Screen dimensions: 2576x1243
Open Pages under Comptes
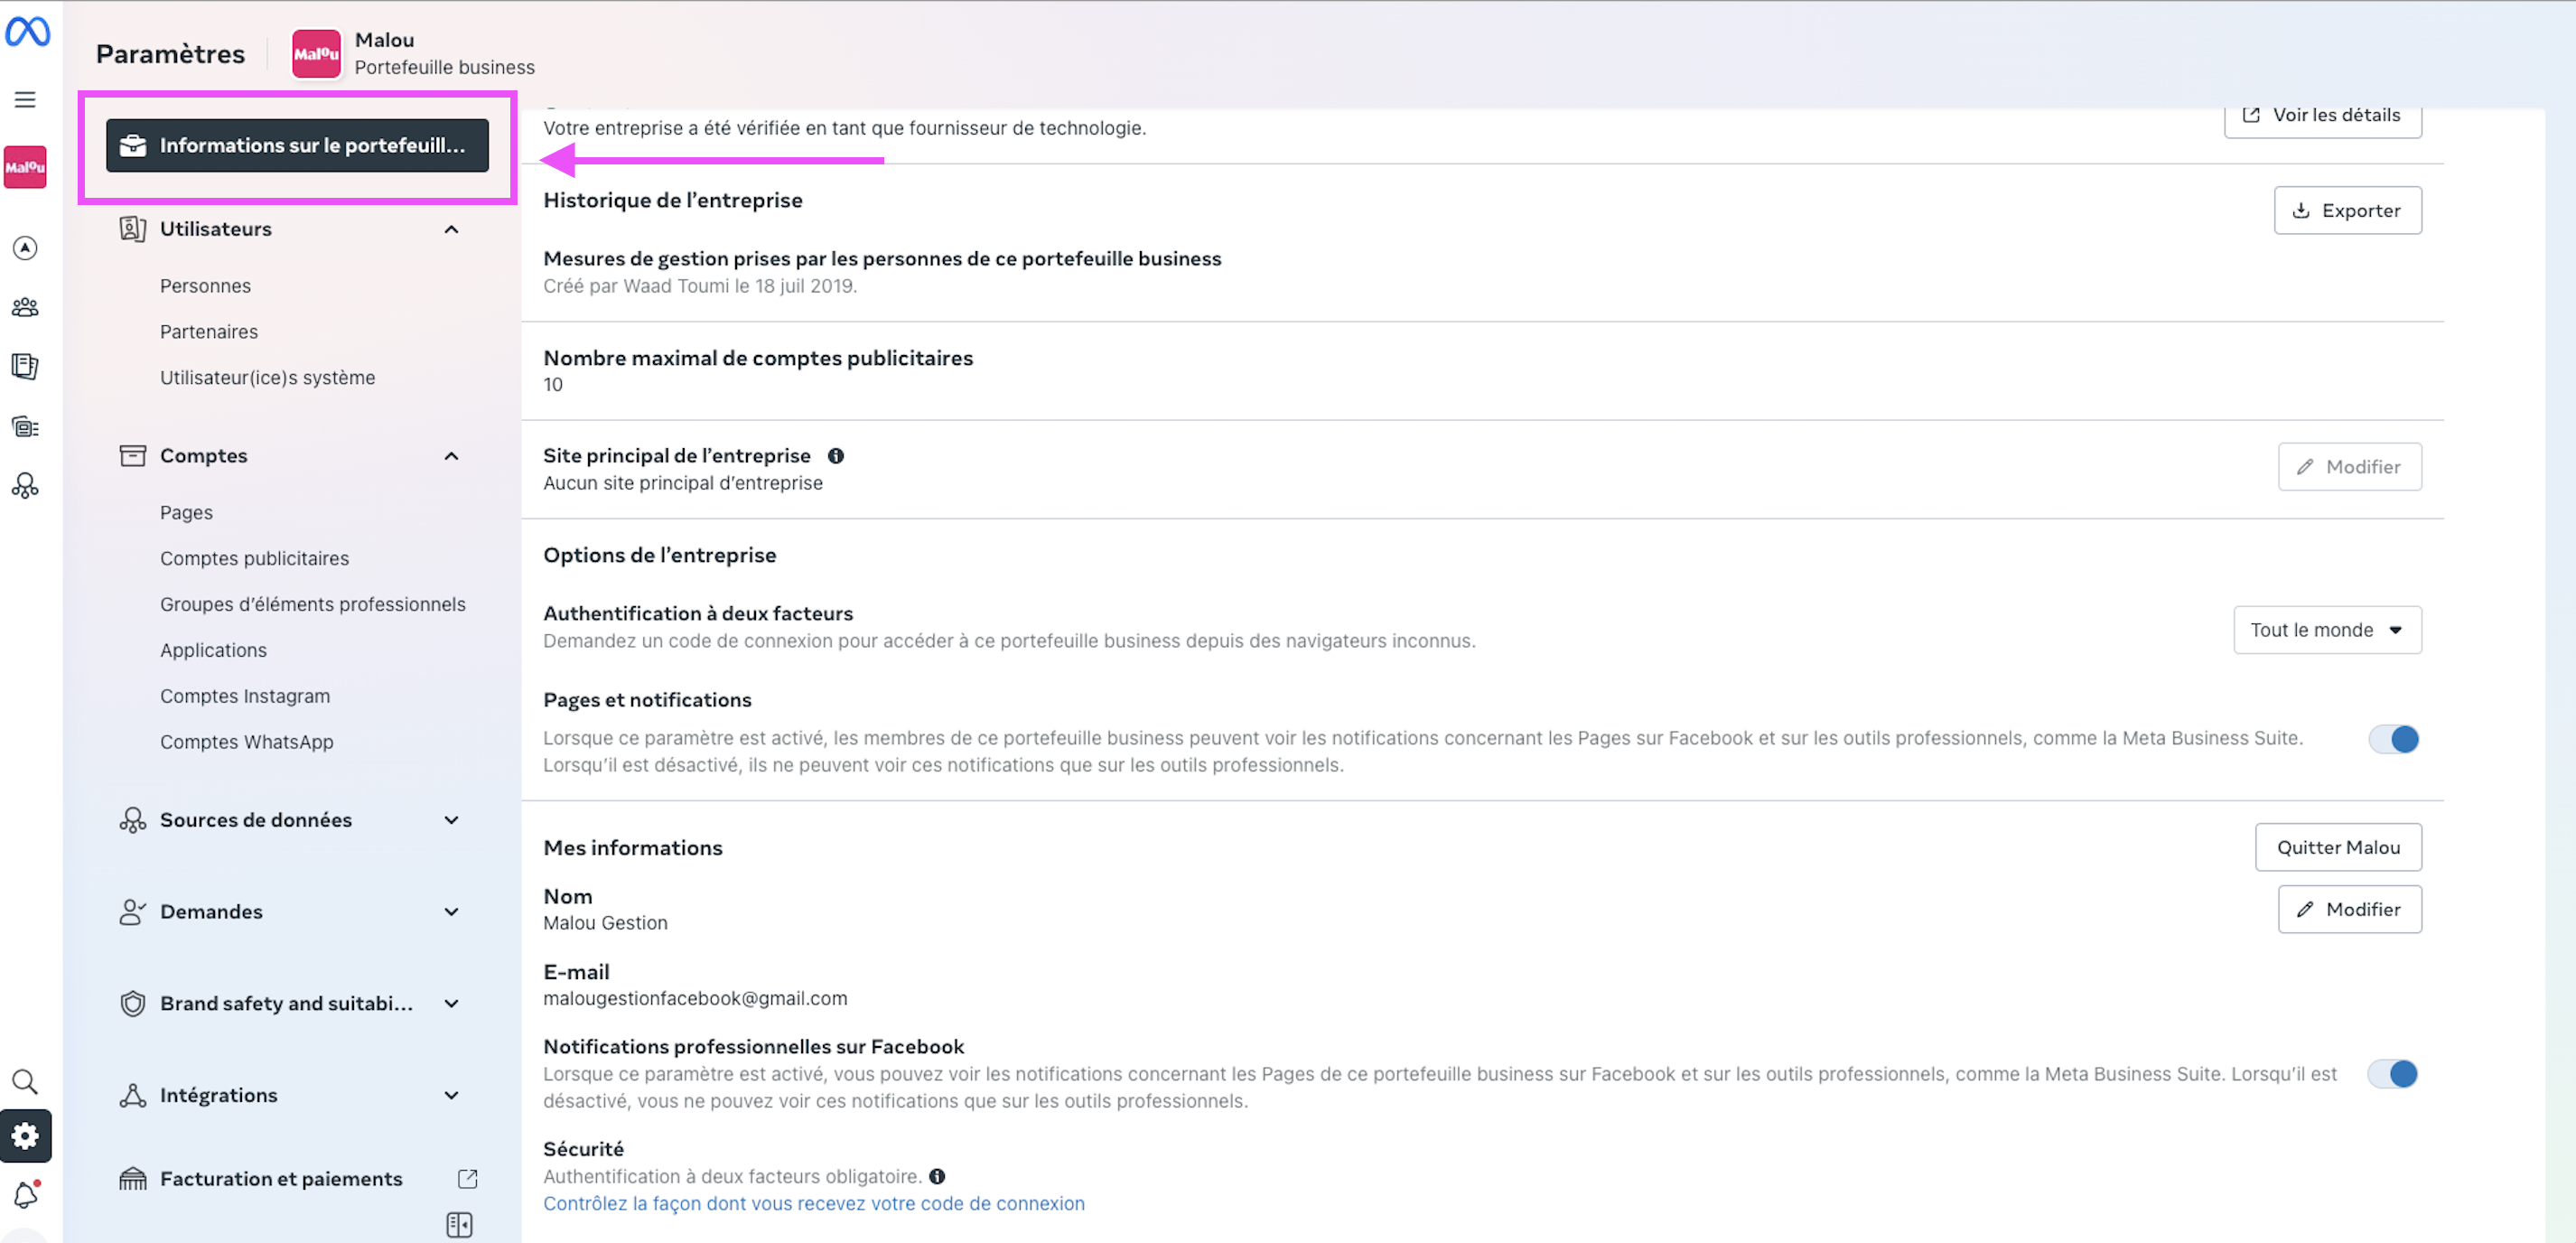tap(186, 512)
